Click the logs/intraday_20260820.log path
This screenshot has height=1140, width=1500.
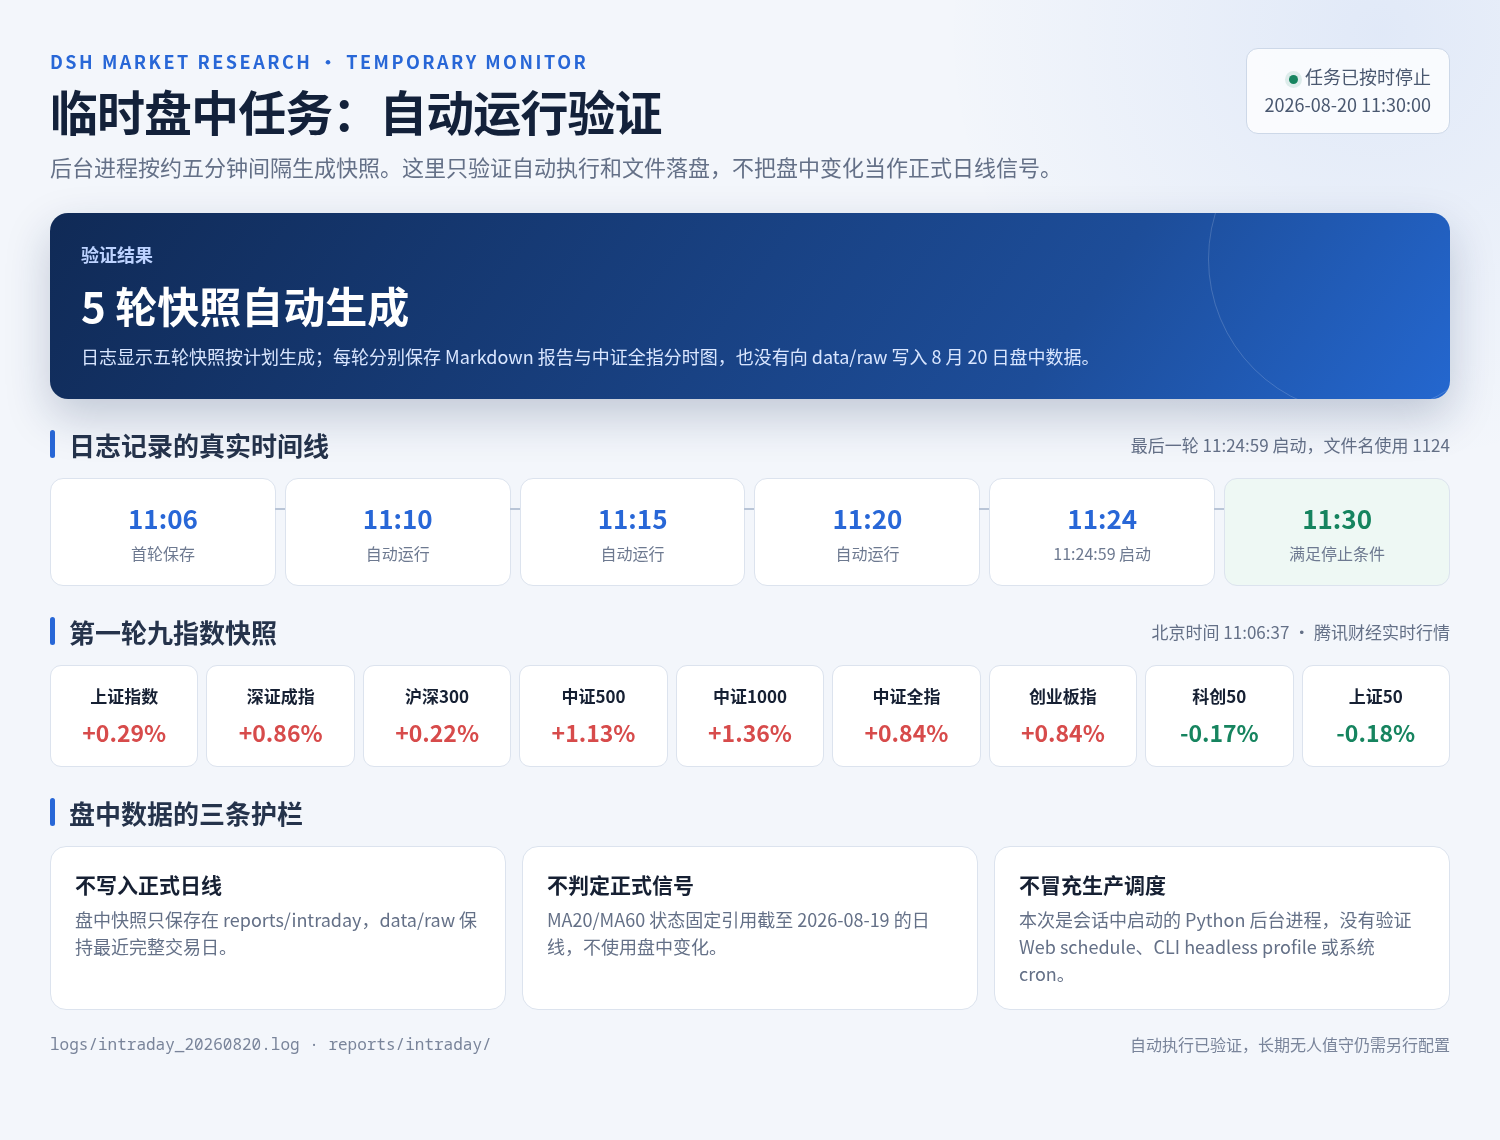click(x=175, y=1044)
